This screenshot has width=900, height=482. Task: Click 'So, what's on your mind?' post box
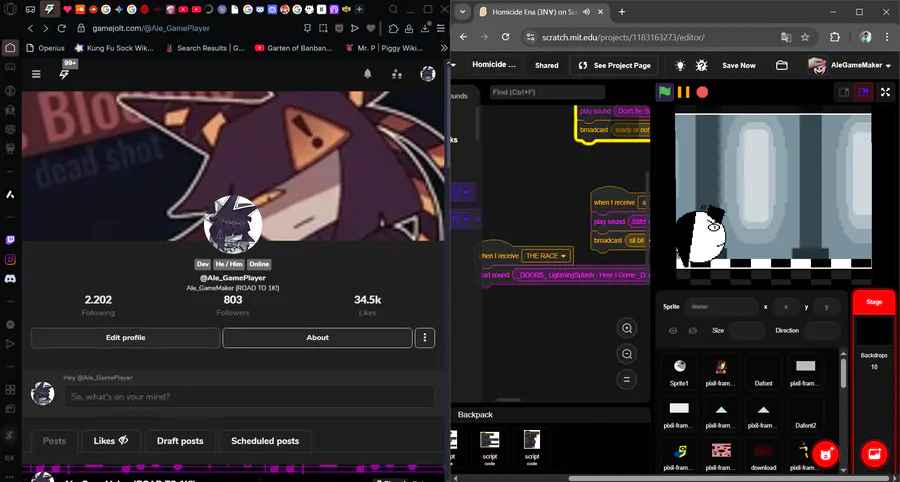tap(249, 397)
